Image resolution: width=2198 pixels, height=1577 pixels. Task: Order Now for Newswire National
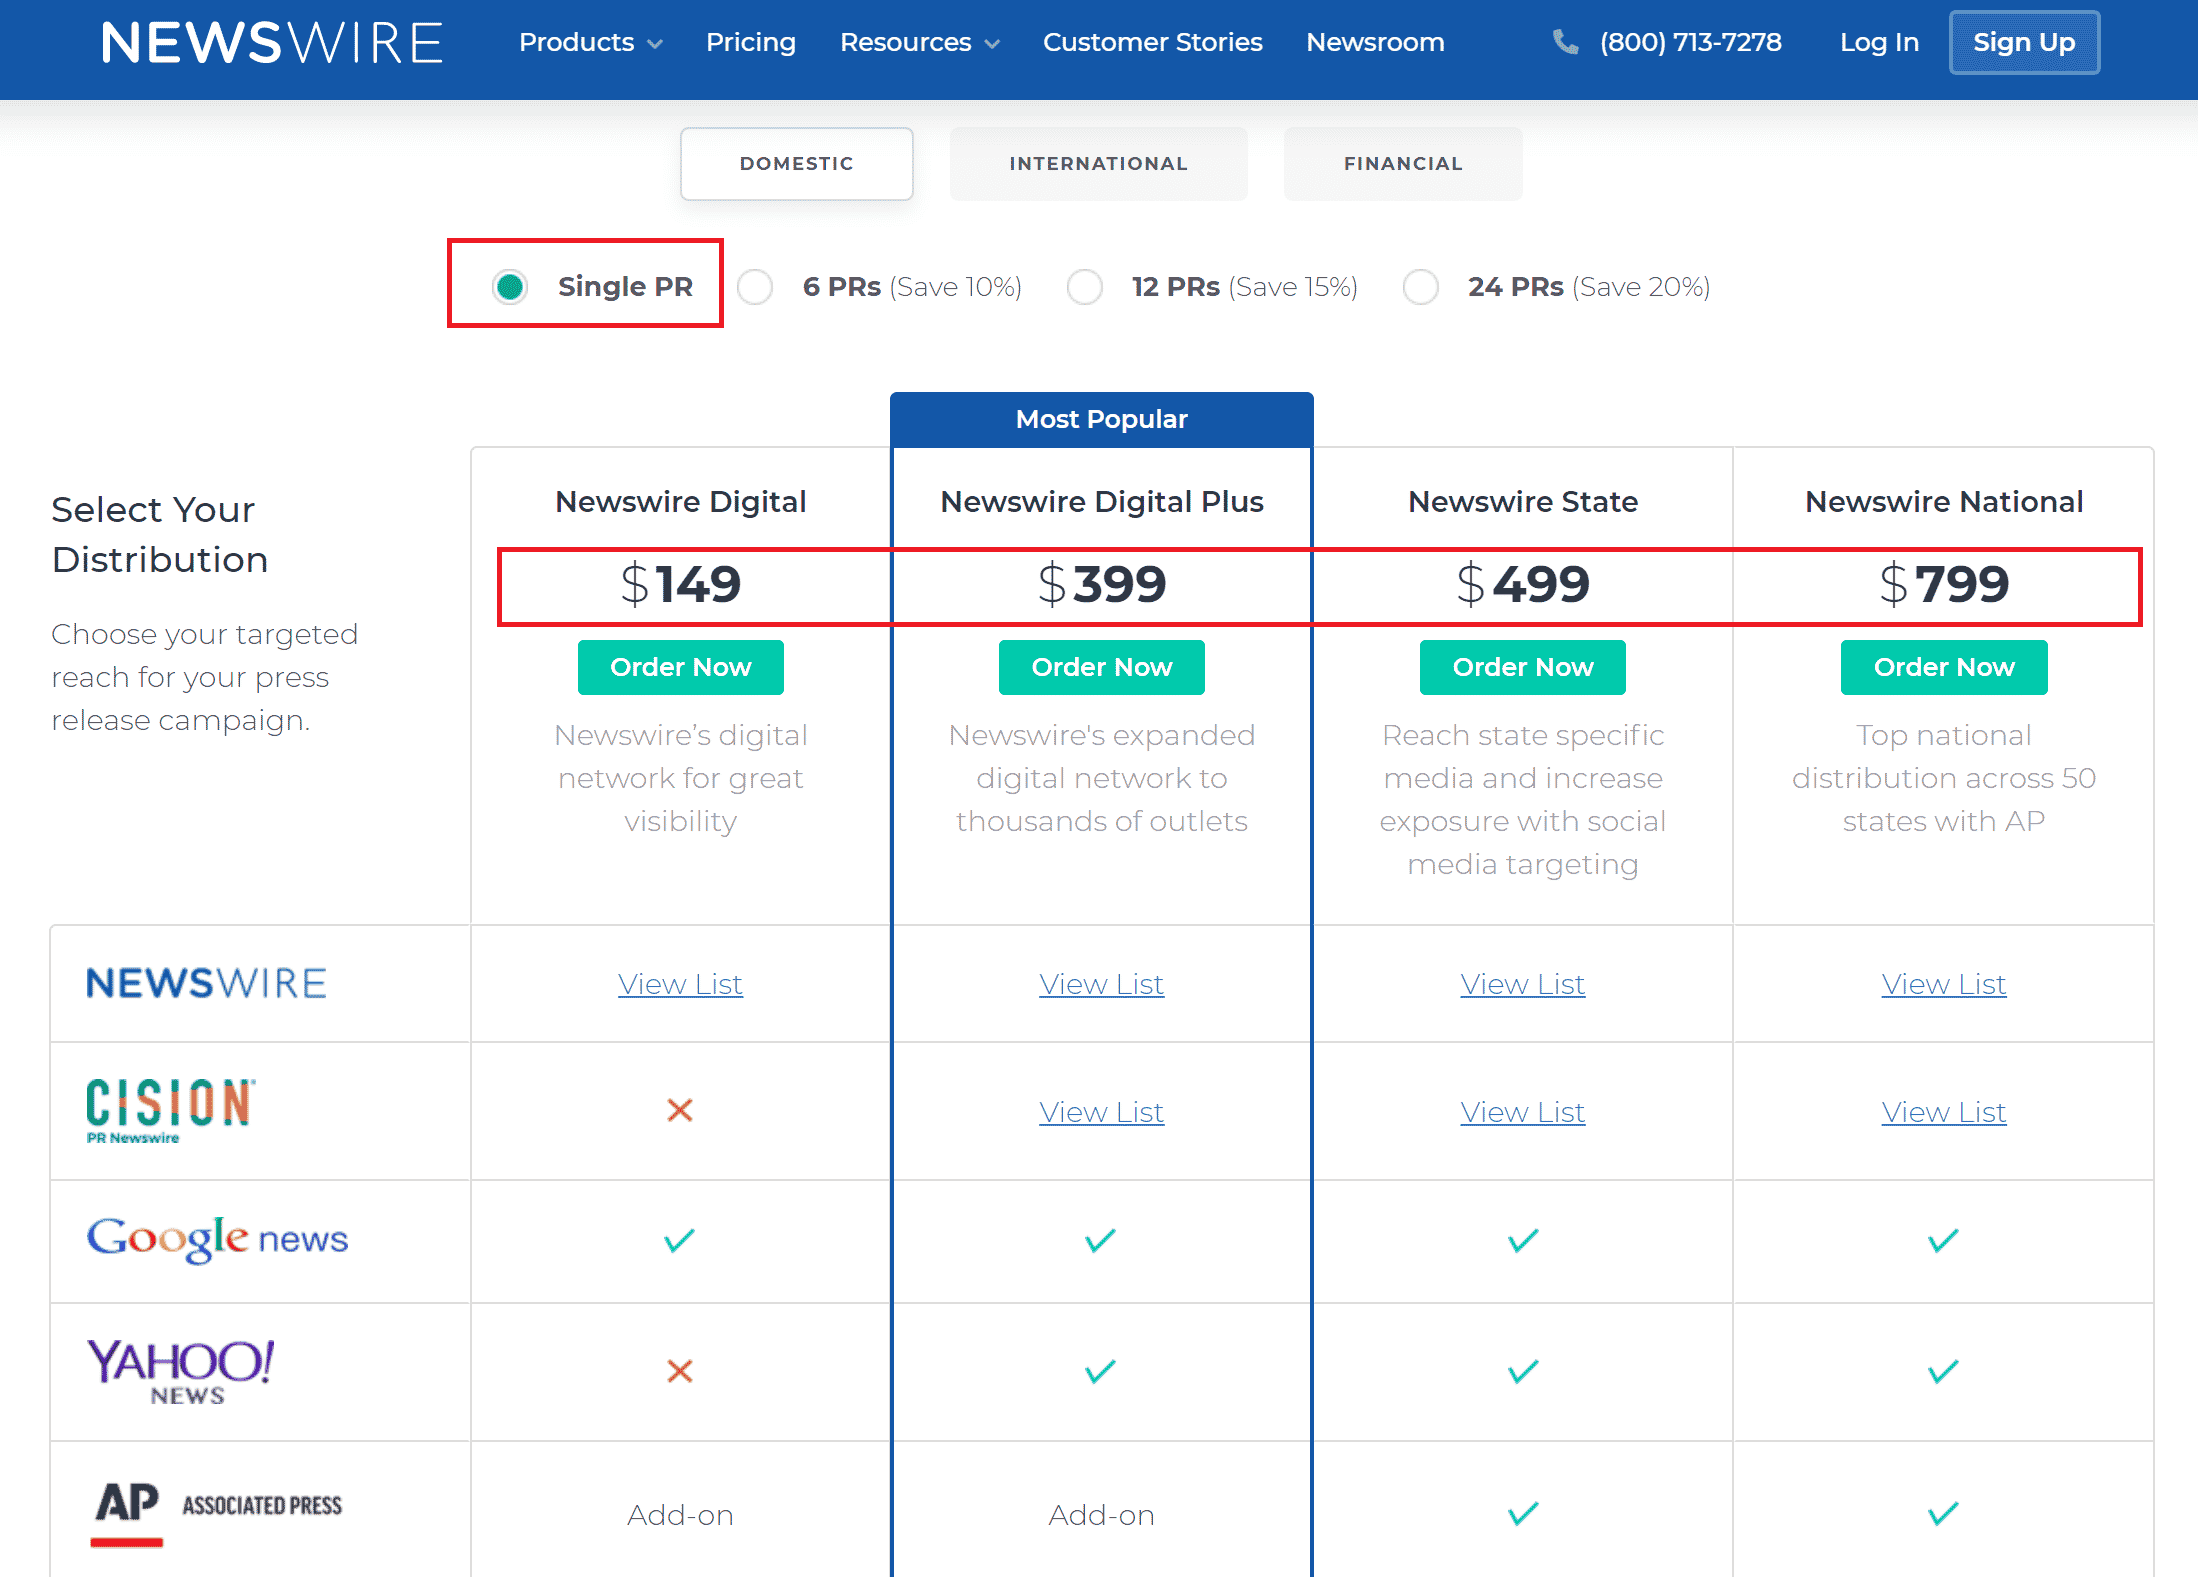tap(1944, 667)
